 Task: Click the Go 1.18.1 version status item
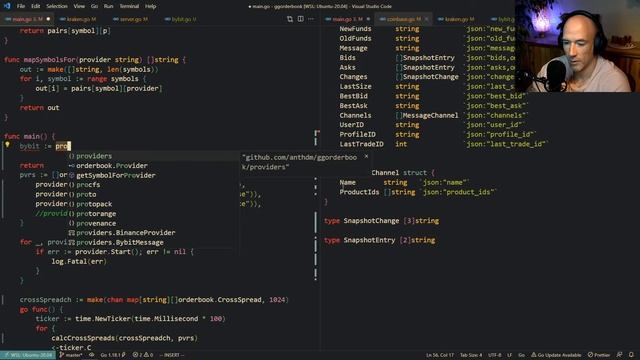click(113, 355)
